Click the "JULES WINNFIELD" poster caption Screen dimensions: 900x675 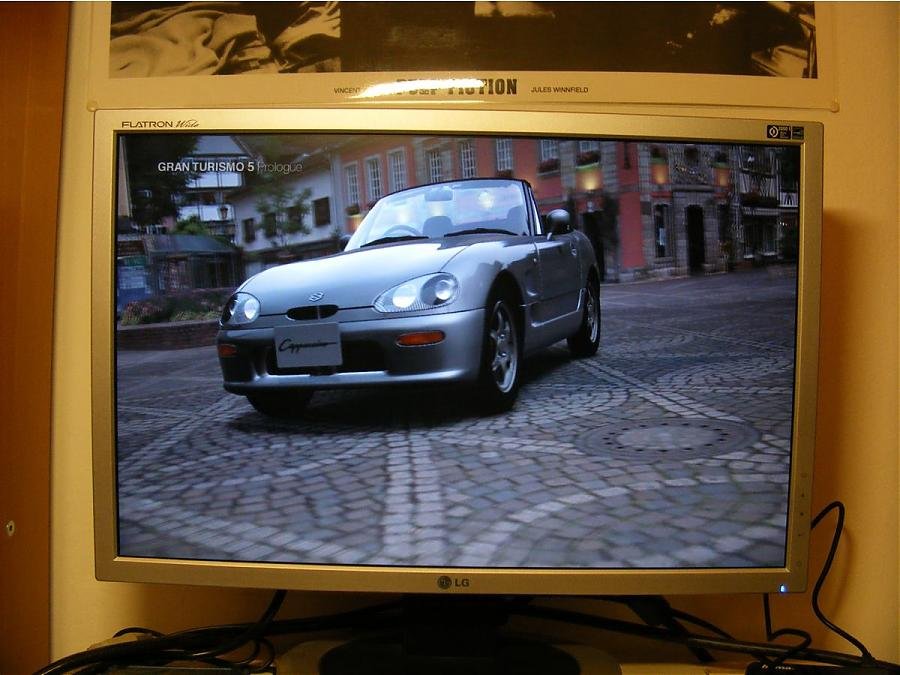[560, 90]
